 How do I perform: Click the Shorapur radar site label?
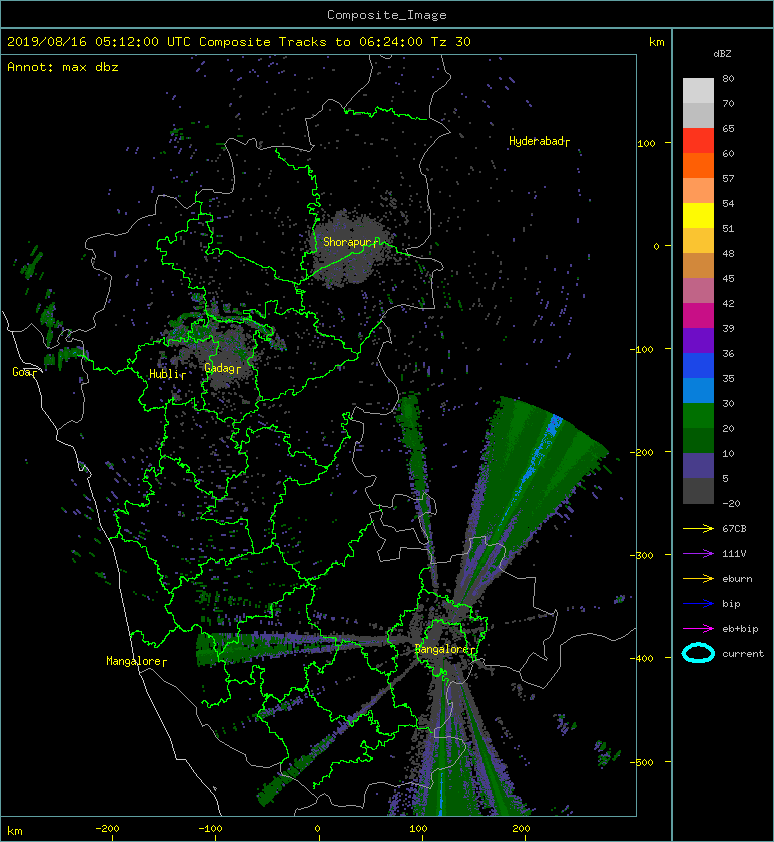[350, 242]
